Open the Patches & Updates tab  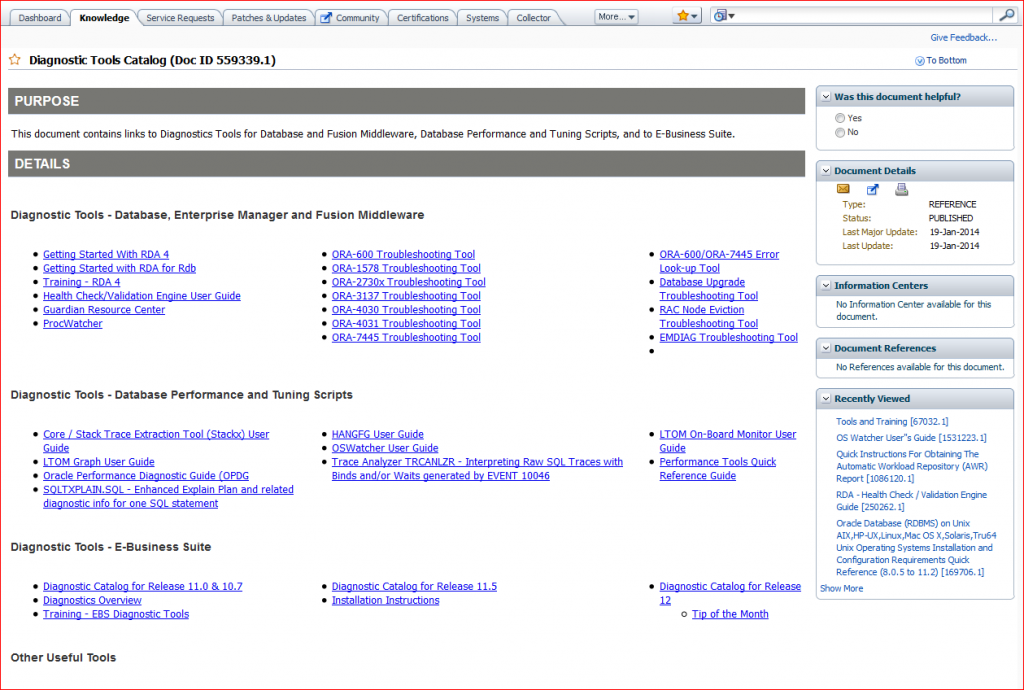tap(269, 18)
